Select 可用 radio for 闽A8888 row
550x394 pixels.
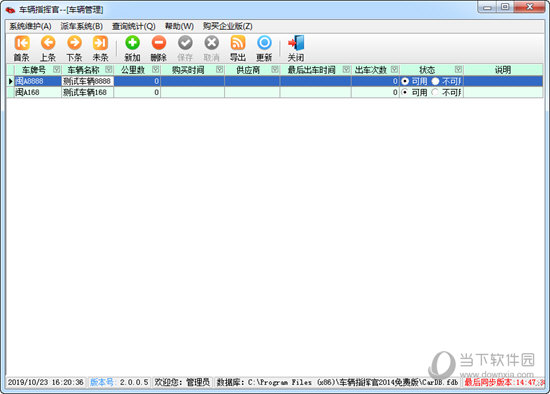coord(405,81)
